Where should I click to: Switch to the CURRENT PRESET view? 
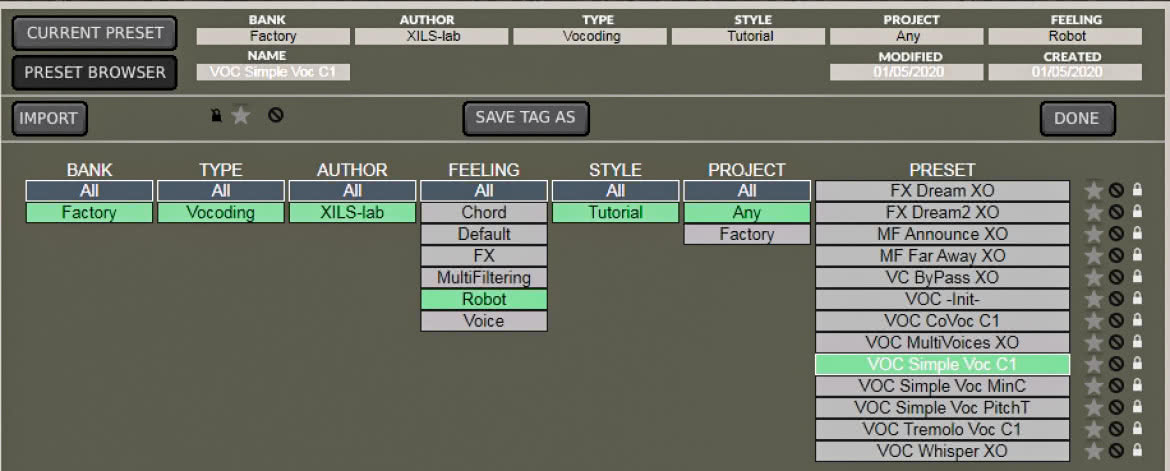(95, 34)
